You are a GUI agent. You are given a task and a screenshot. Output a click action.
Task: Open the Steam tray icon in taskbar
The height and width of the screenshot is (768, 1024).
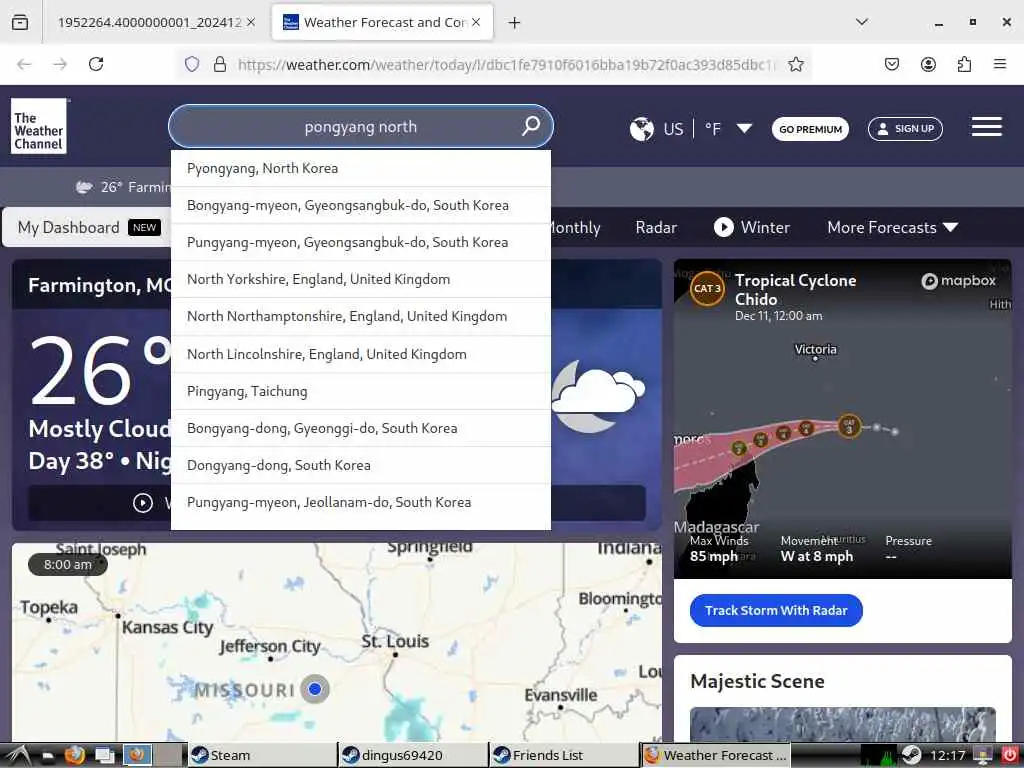[912, 756]
